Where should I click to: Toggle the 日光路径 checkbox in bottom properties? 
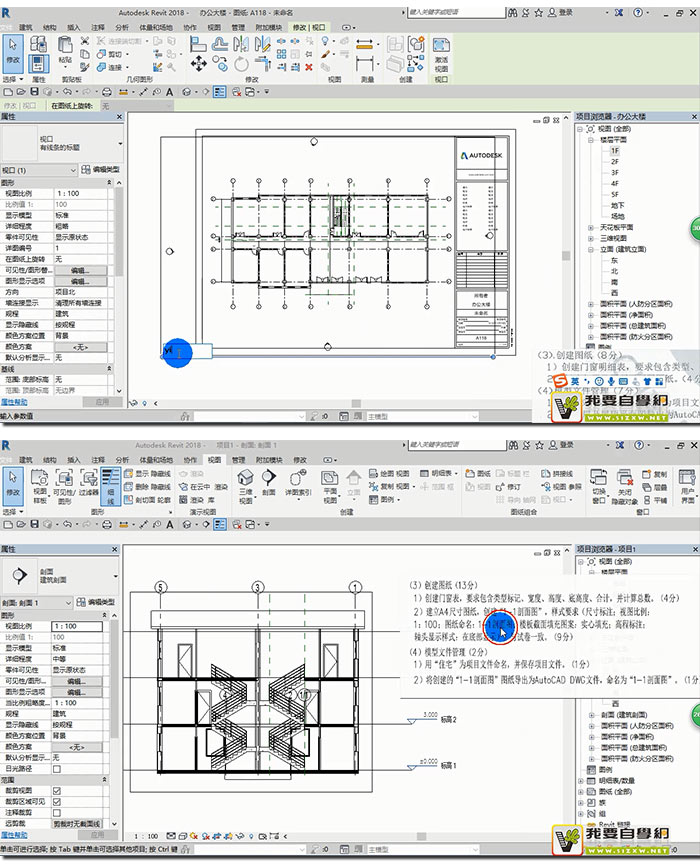pyautogui.click(x=56, y=769)
